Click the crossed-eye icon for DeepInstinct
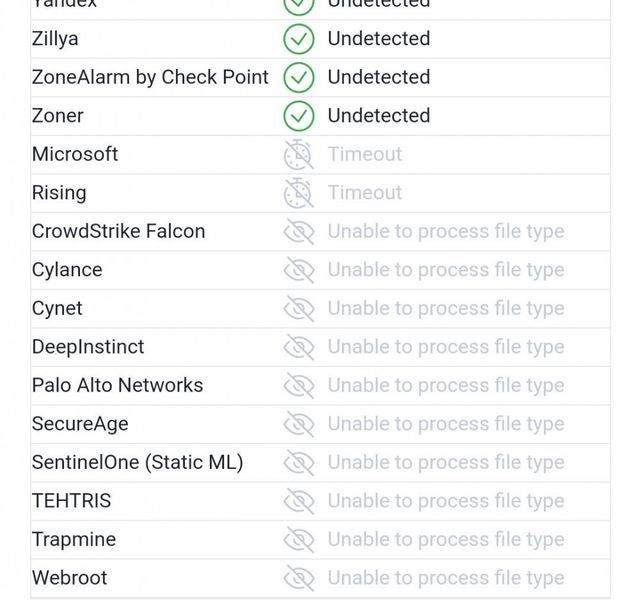 298,347
